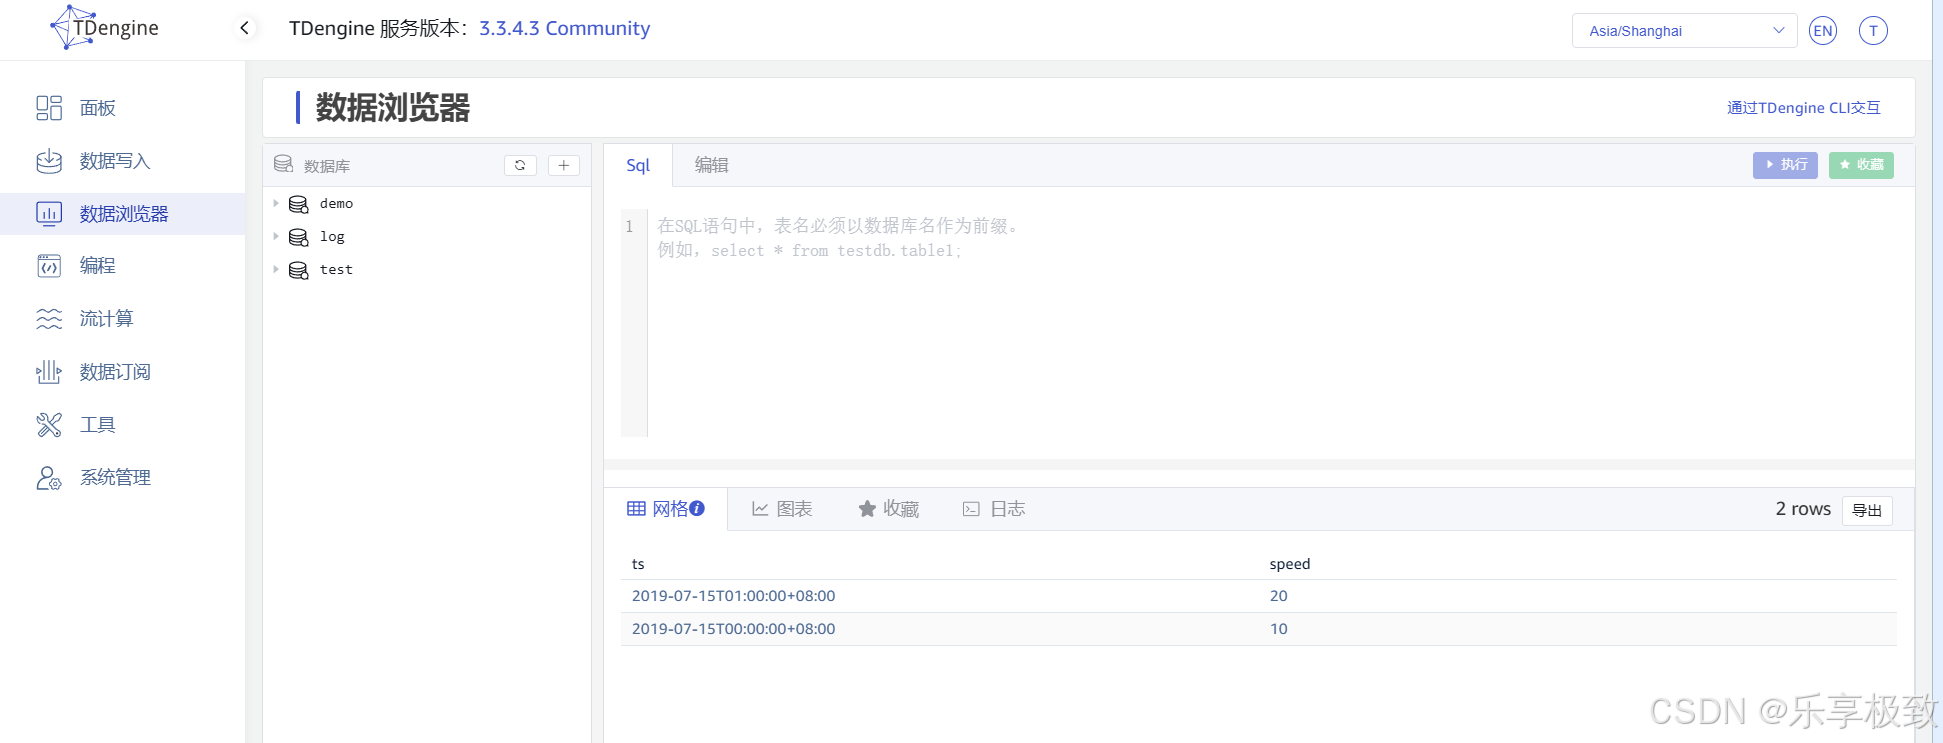The height and width of the screenshot is (743, 1943).
Task: Click cell 2019-07-15T00:00:00+08:00
Action: [x=733, y=629]
